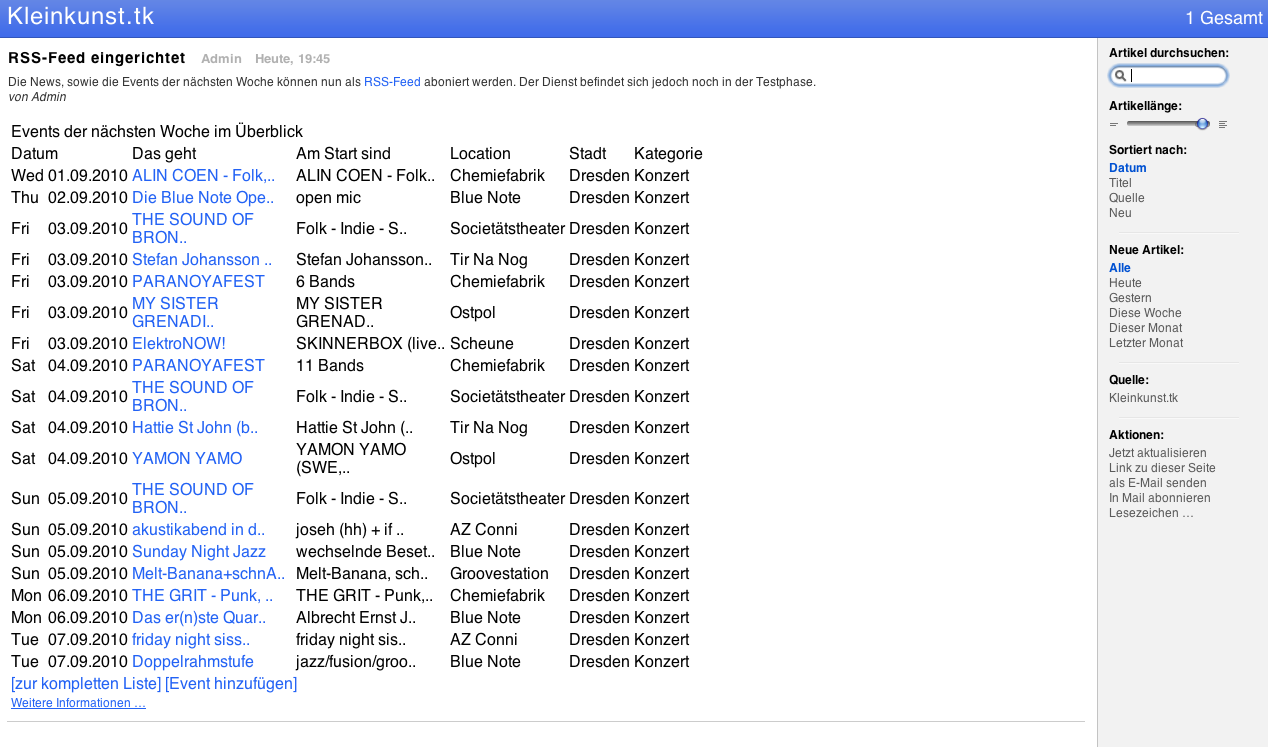Open the RSS-Feed eingerichtet article title
Viewport: 1268px width, 747px height.
tap(97, 58)
